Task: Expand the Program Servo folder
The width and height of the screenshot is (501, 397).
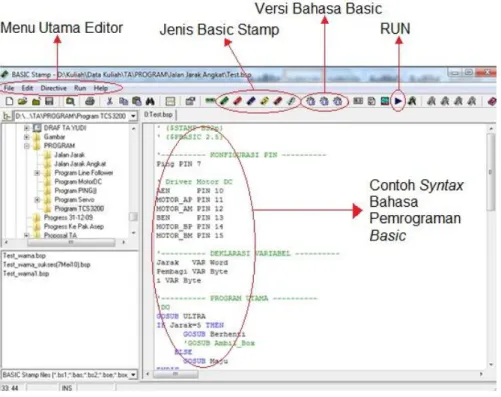Action: point(37,200)
